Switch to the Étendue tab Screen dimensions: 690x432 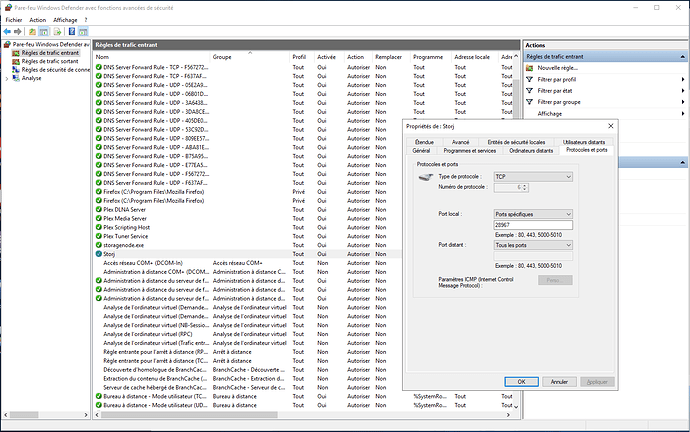[425, 142]
